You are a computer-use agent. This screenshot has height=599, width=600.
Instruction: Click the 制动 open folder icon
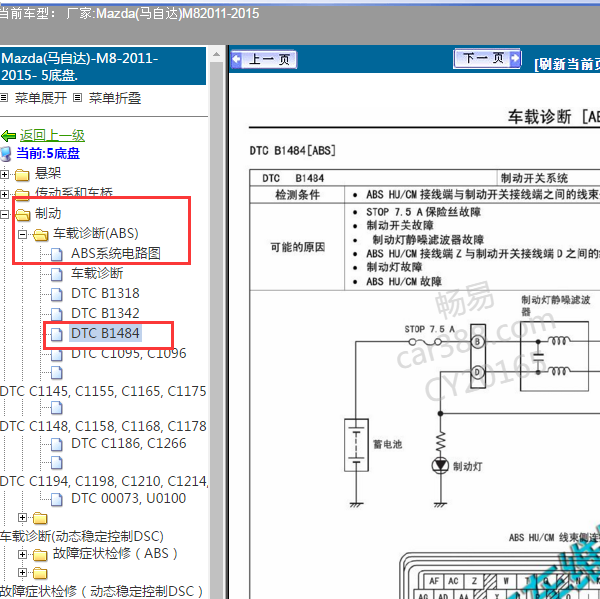23,215
